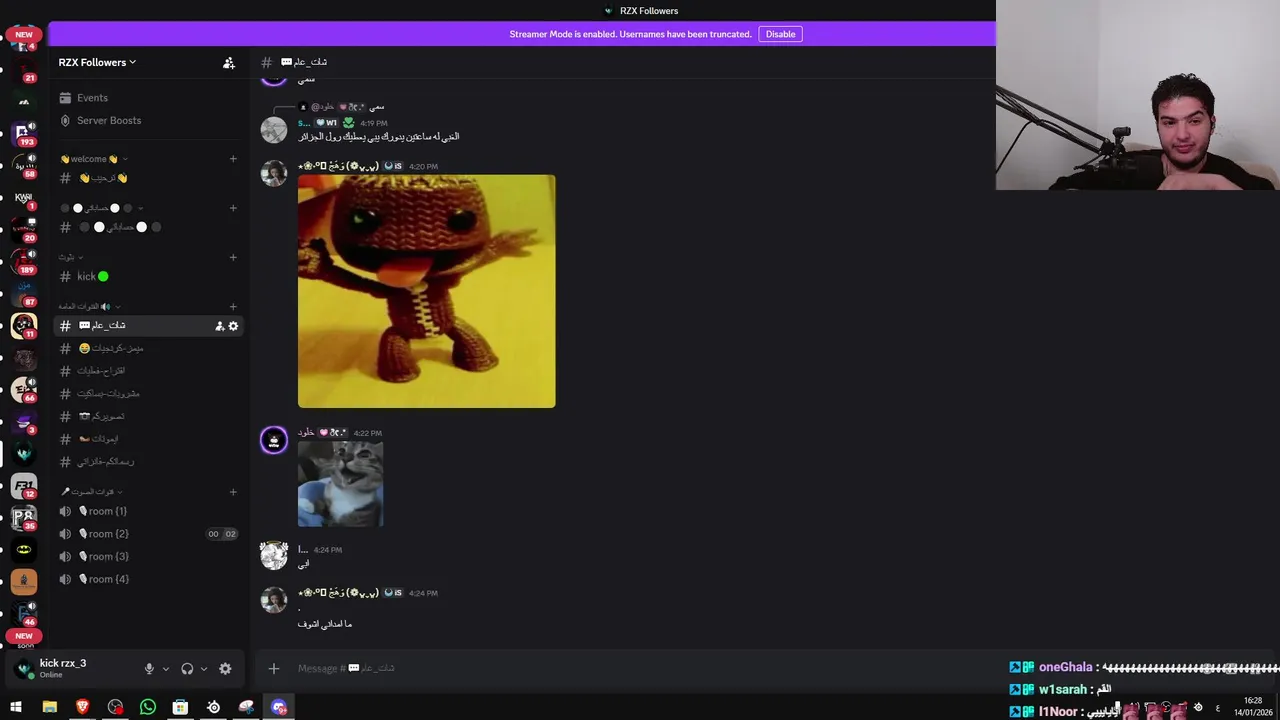Open Server Boosts
This screenshot has height=720, width=1280.
[x=109, y=121]
